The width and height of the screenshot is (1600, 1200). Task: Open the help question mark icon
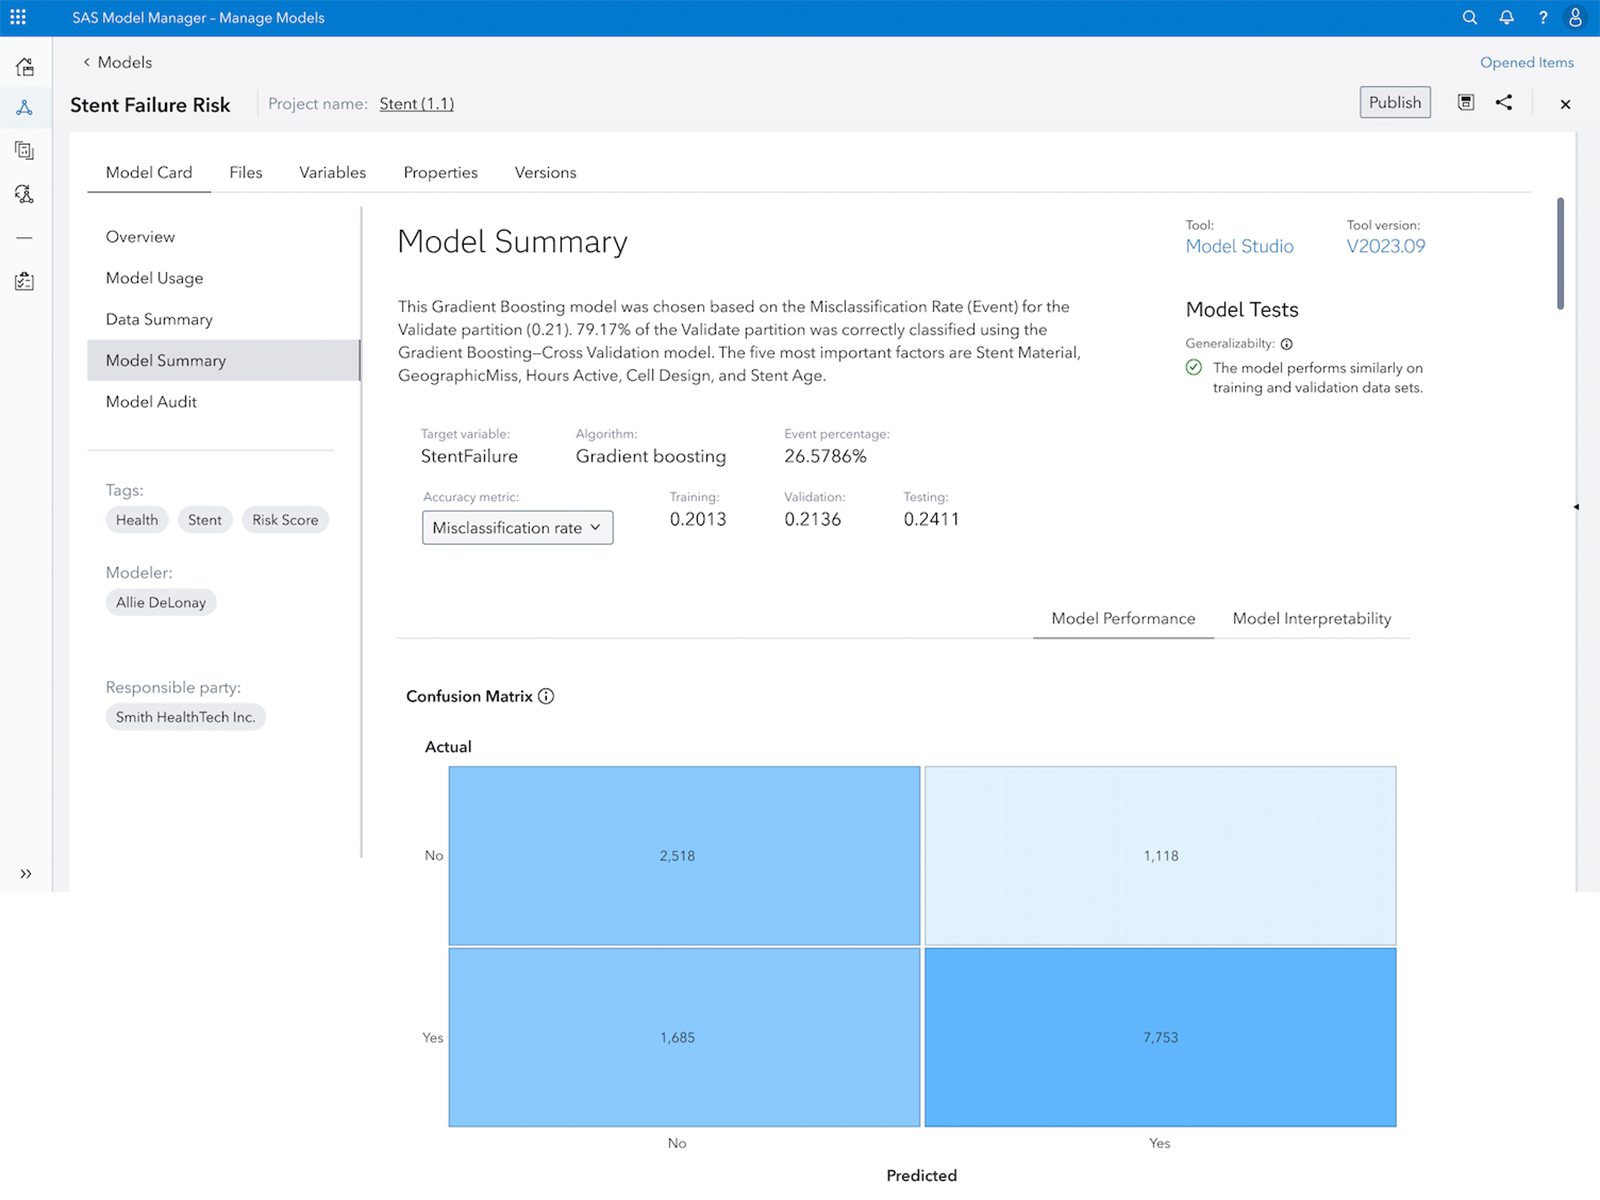click(x=1542, y=18)
